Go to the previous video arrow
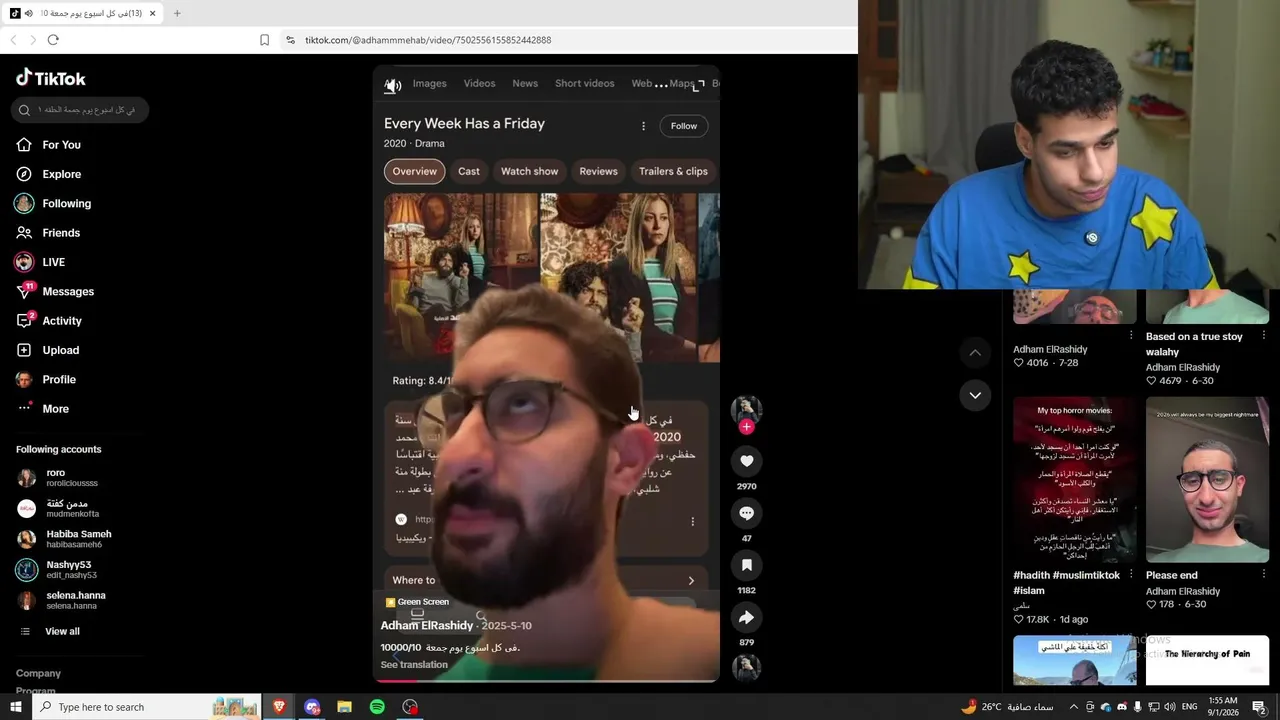 (975, 353)
